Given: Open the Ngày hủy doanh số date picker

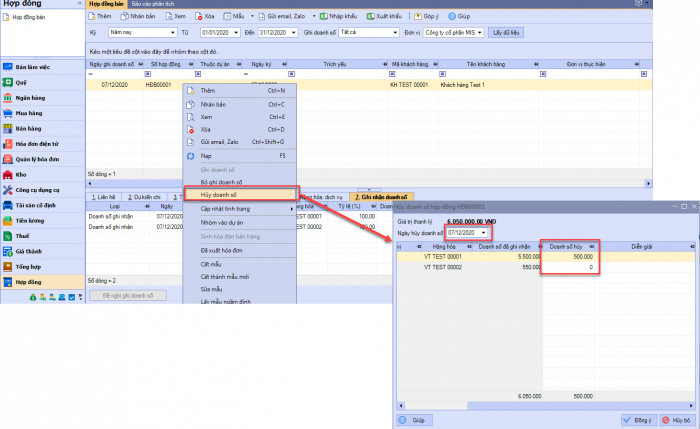Looking at the screenshot, I should tap(484, 232).
